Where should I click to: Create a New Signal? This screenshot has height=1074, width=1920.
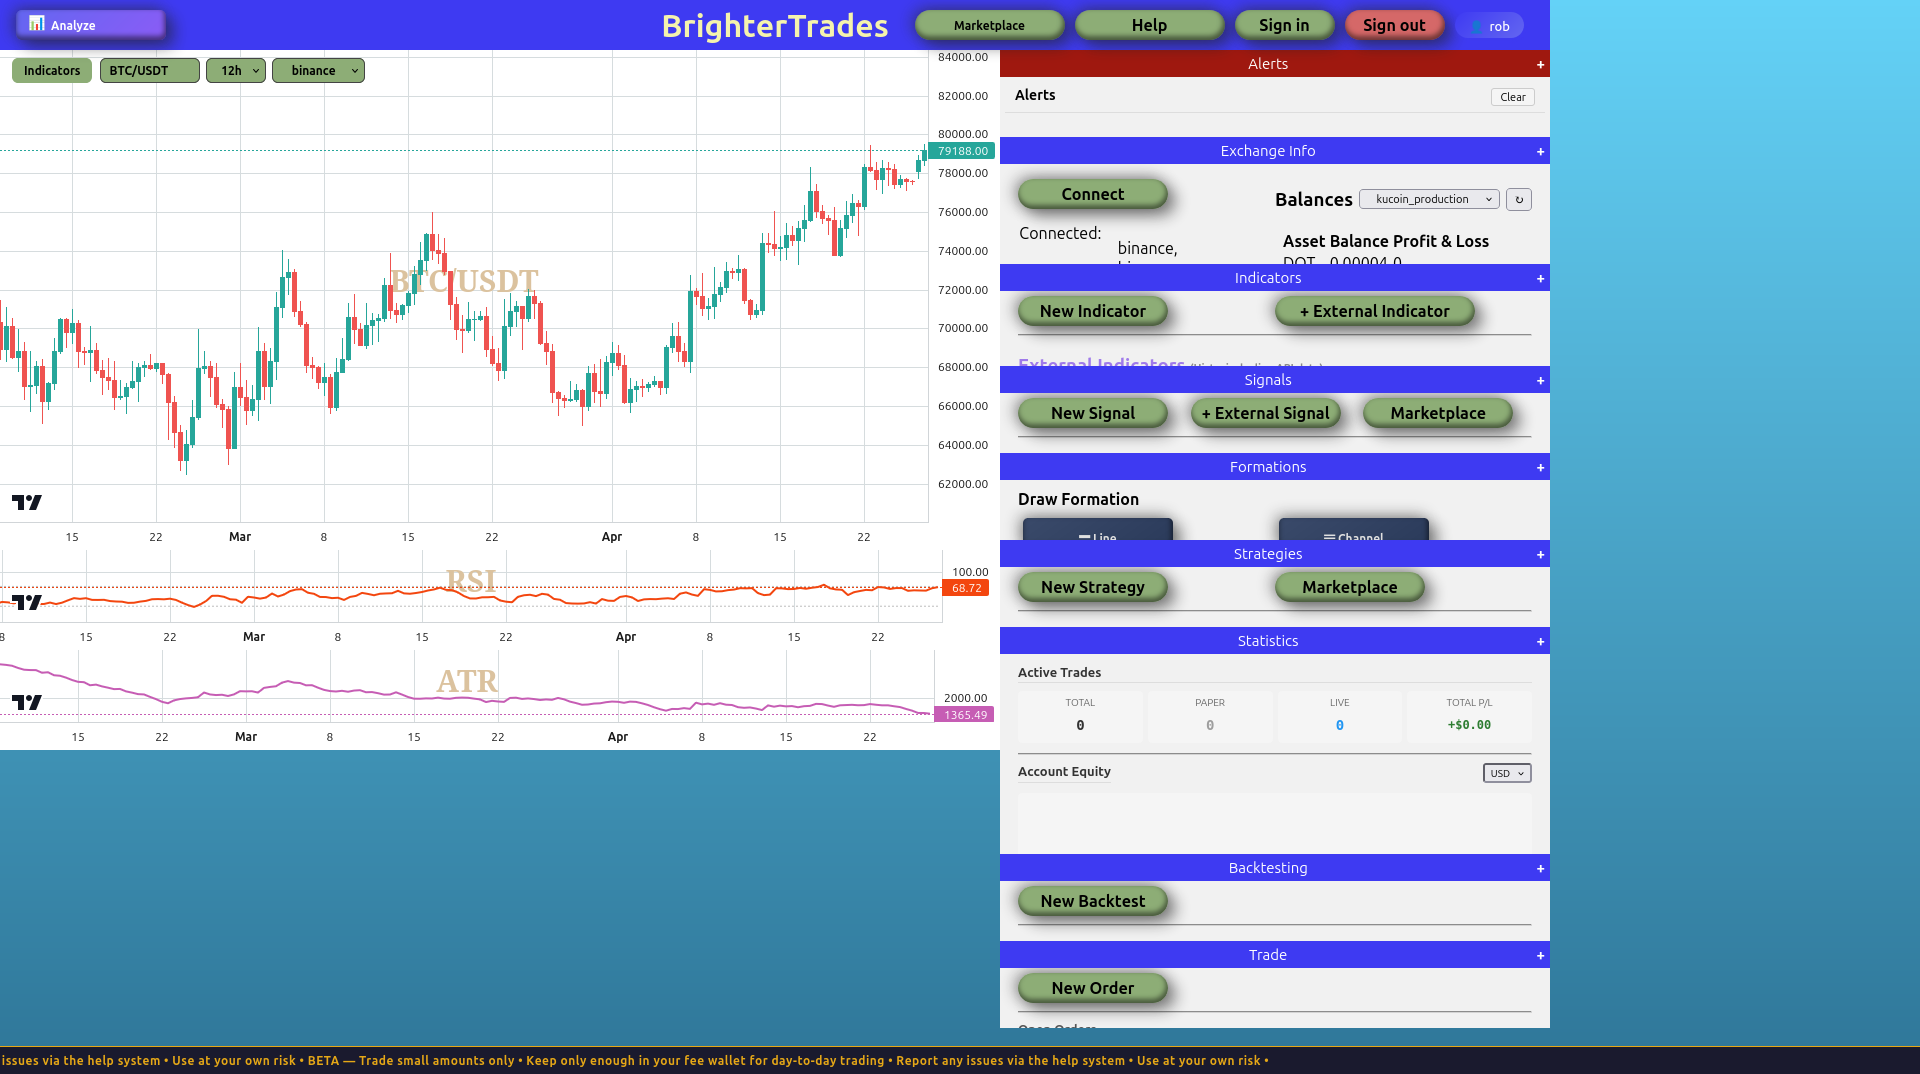click(1093, 413)
